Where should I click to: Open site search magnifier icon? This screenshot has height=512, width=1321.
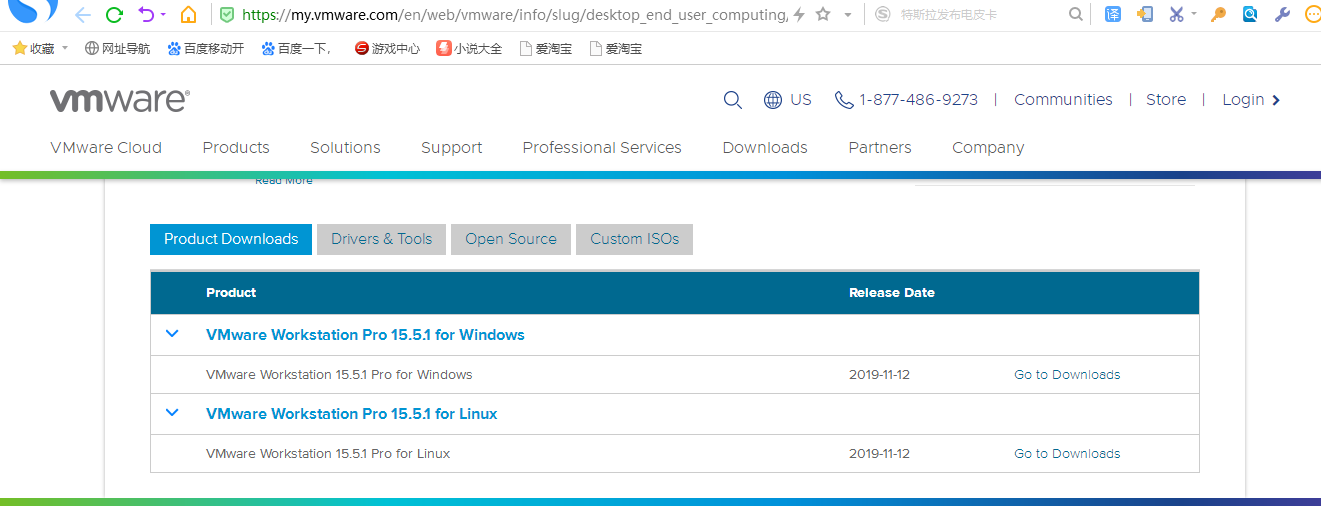pos(733,100)
